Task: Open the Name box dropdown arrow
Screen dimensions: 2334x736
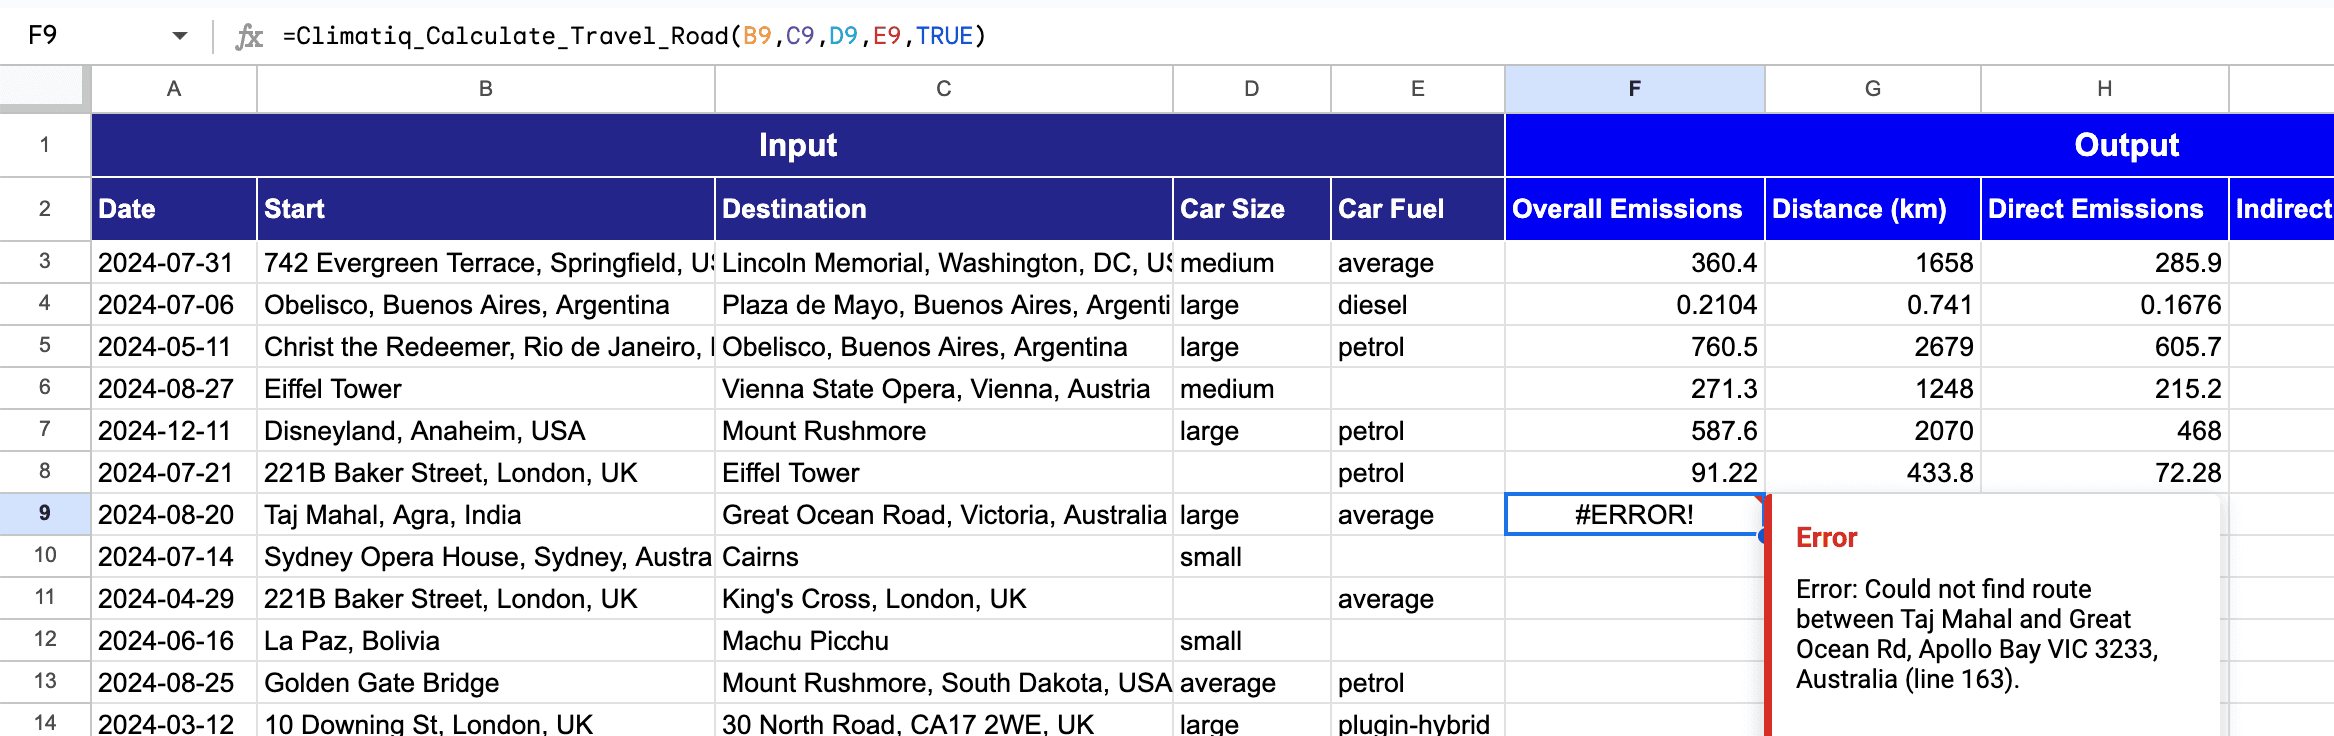Action: [179, 36]
